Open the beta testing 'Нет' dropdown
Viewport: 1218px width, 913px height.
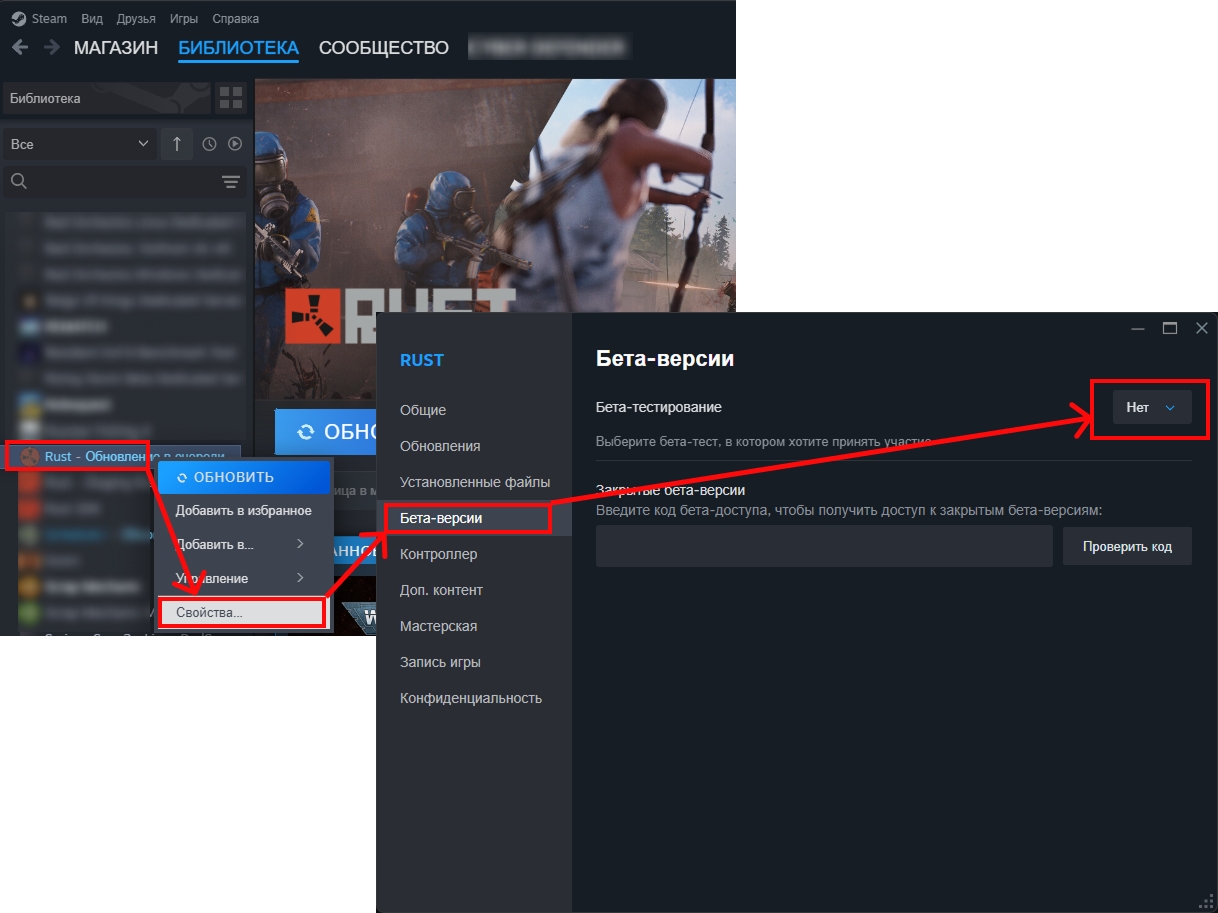click(1151, 407)
